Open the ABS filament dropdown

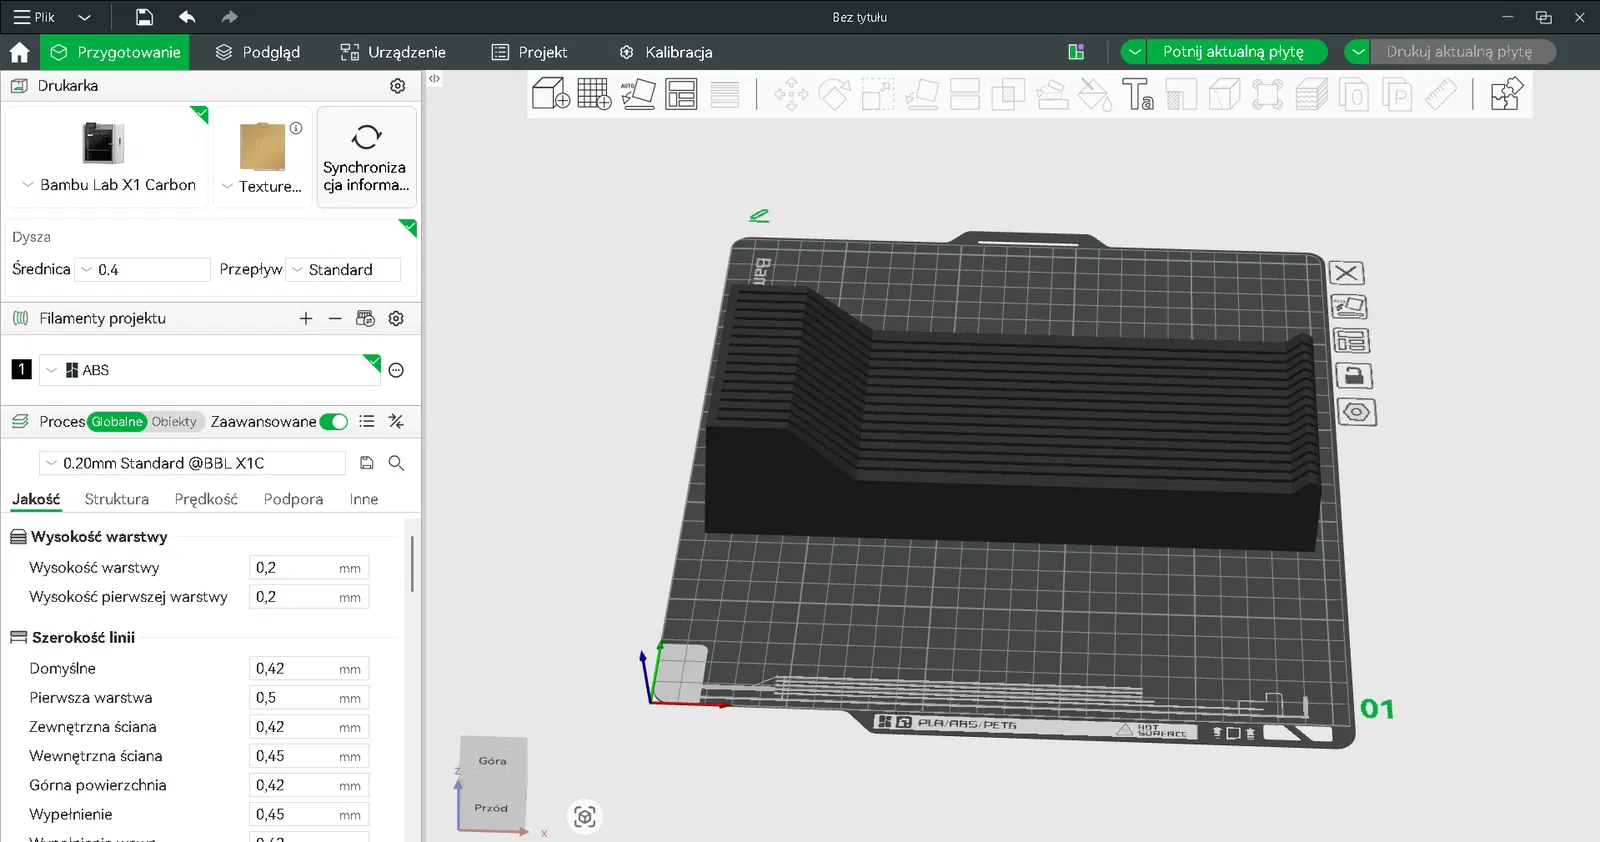point(210,370)
